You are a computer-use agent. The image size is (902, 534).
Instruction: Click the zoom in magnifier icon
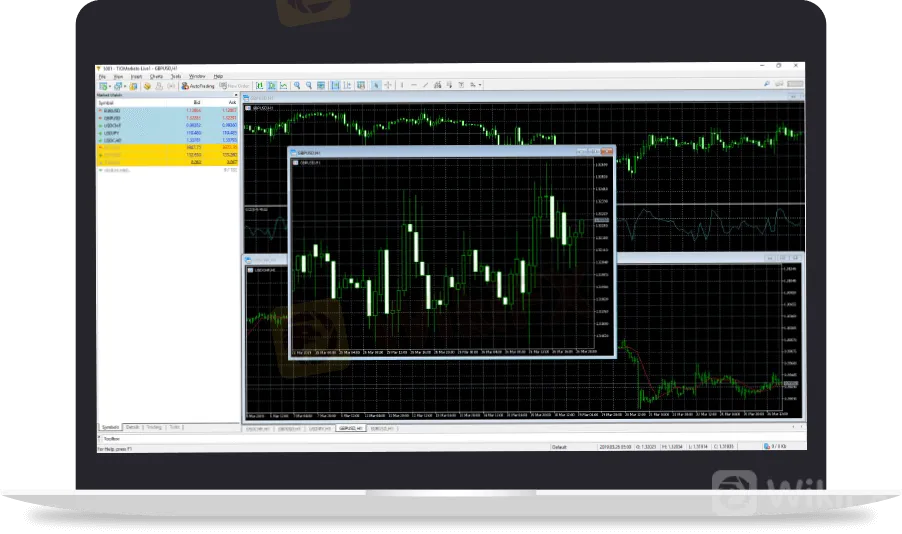point(298,85)
